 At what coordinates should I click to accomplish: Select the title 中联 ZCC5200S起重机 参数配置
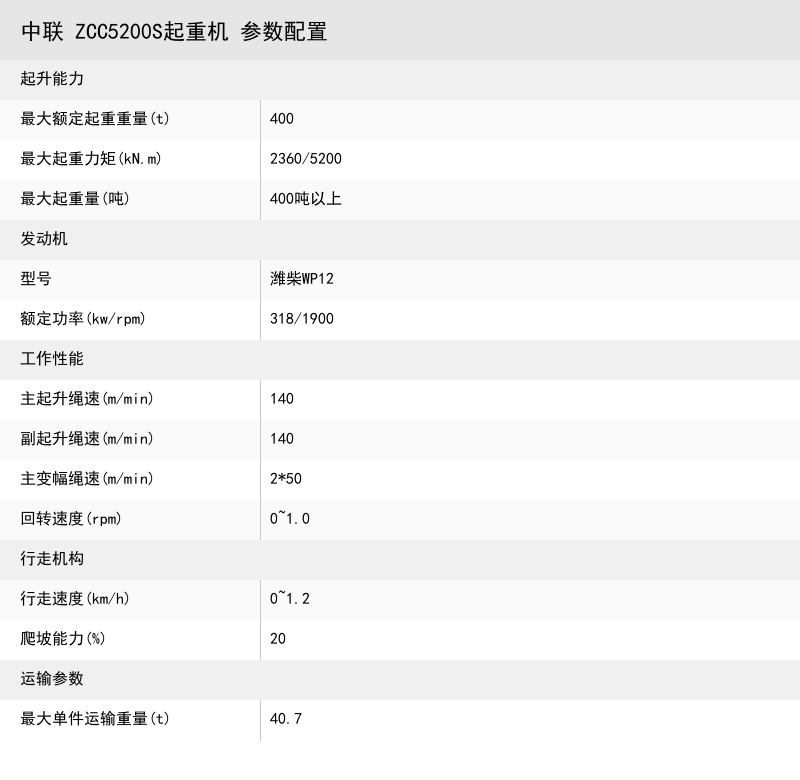(174, 32)
